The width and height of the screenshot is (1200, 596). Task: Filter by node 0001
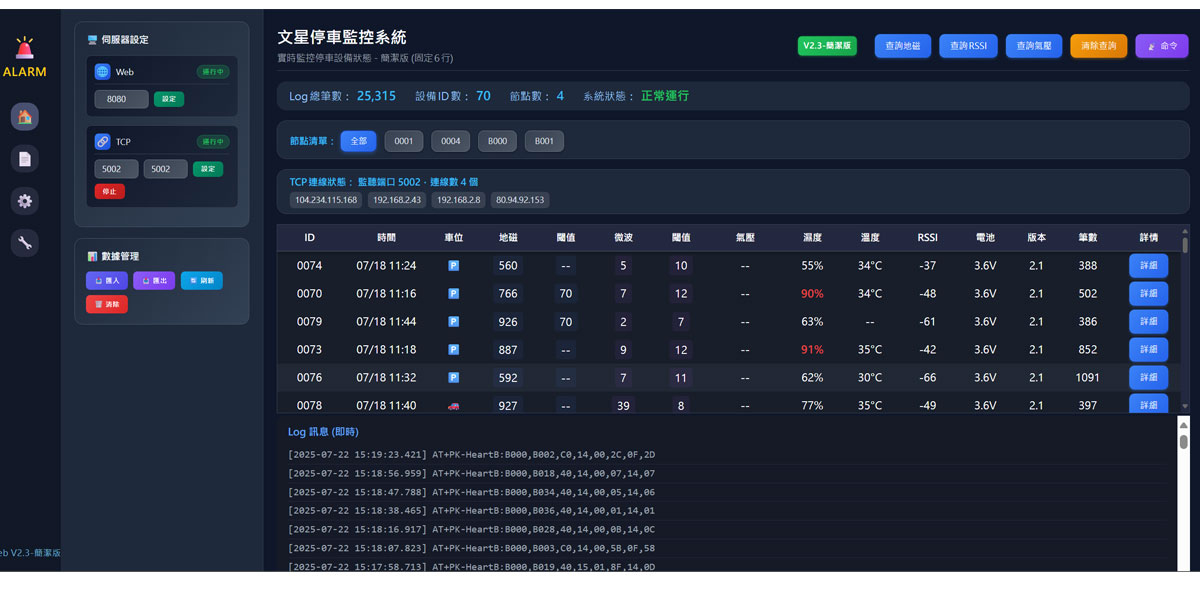click(x=403, y=141)
